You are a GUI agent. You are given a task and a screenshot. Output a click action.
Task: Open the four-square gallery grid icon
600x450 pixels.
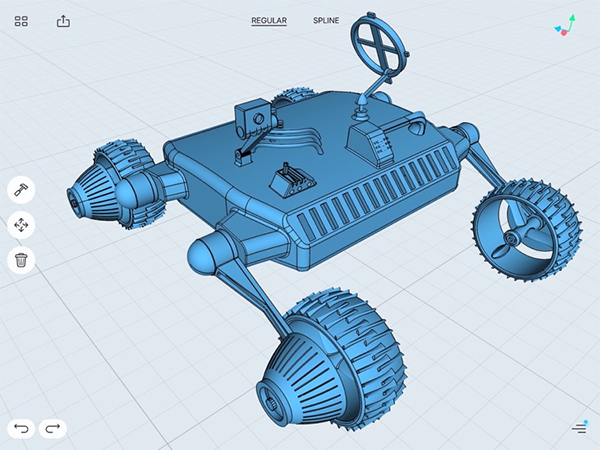tap(21, 21)
